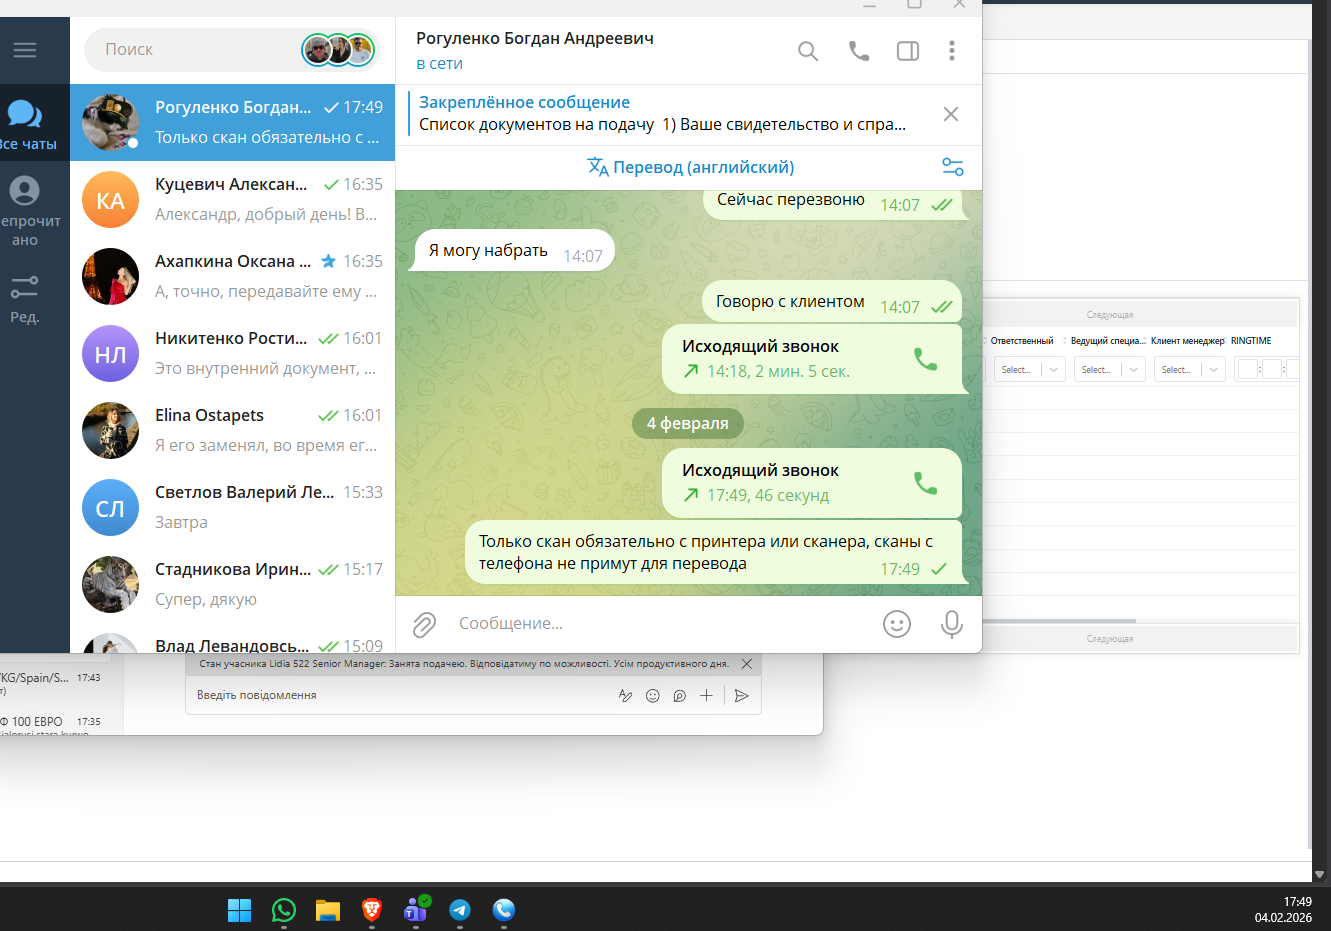
Task: Start a voice call from the chat header
Action: tap(859, 50)
